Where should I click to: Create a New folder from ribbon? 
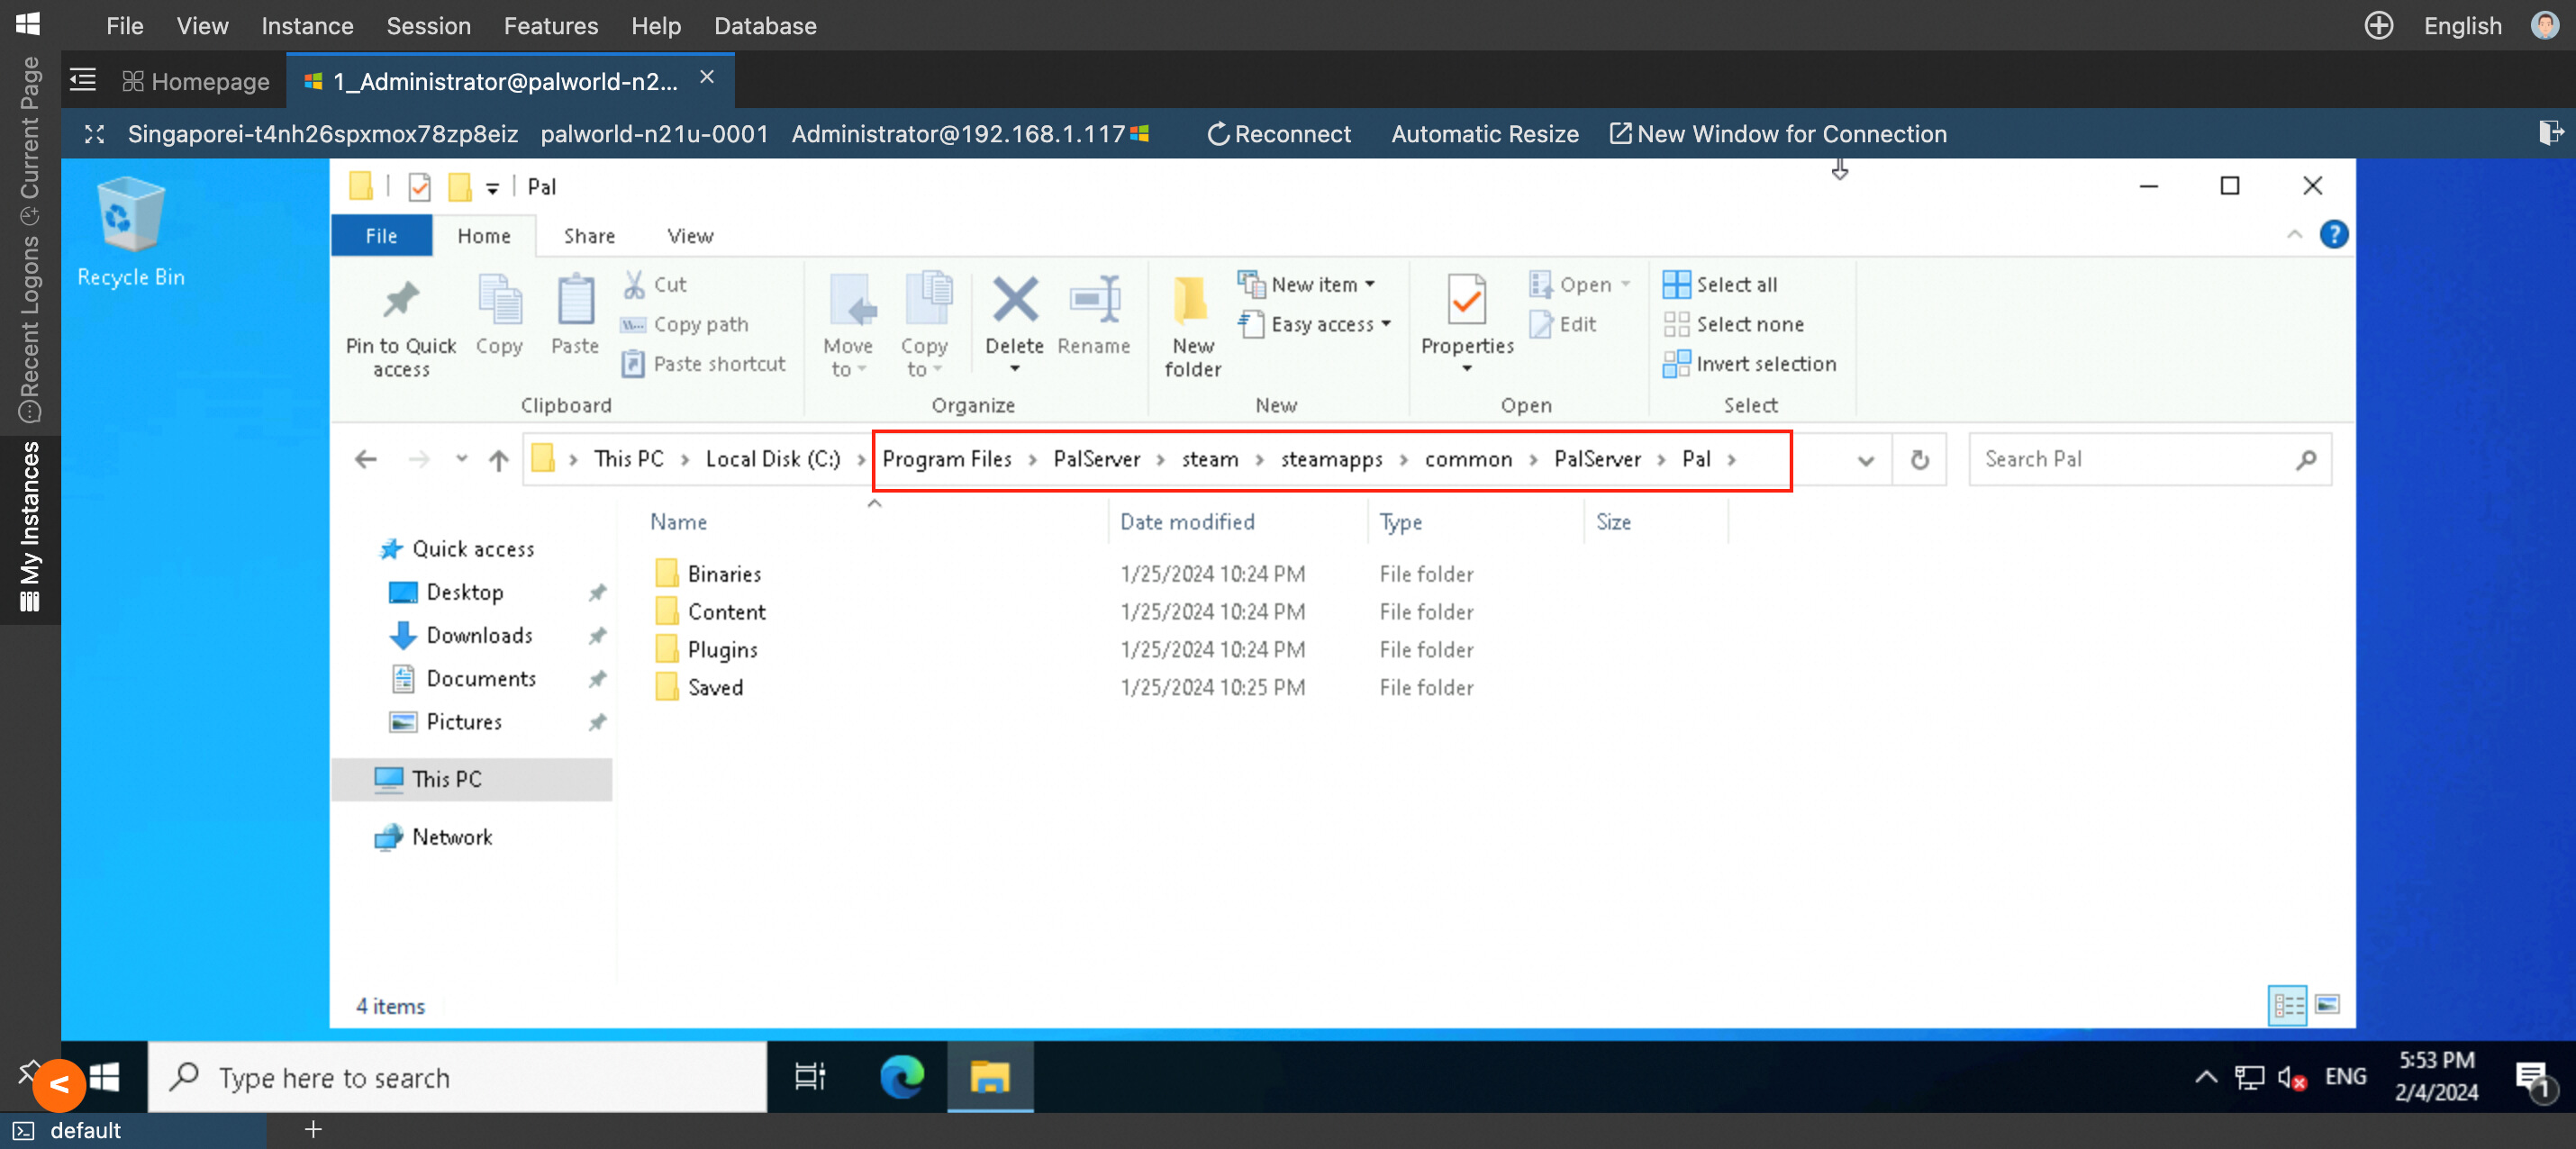coord(1192,325)
